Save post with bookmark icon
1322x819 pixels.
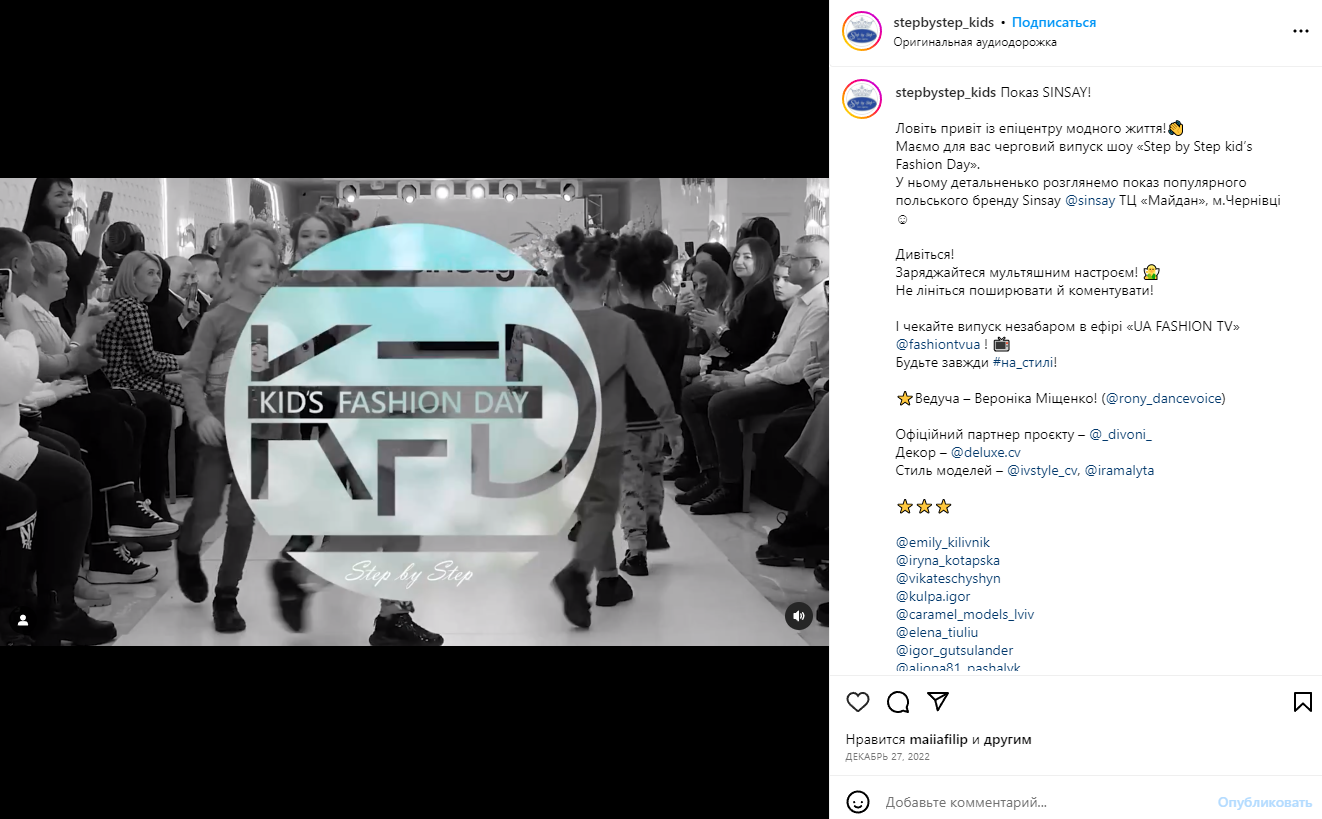(1302, 702)
